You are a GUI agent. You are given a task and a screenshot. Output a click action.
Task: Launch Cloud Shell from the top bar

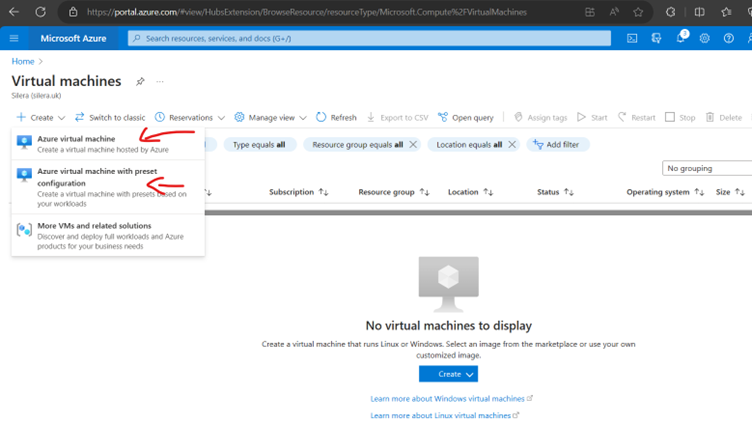(x=632, y=38)
